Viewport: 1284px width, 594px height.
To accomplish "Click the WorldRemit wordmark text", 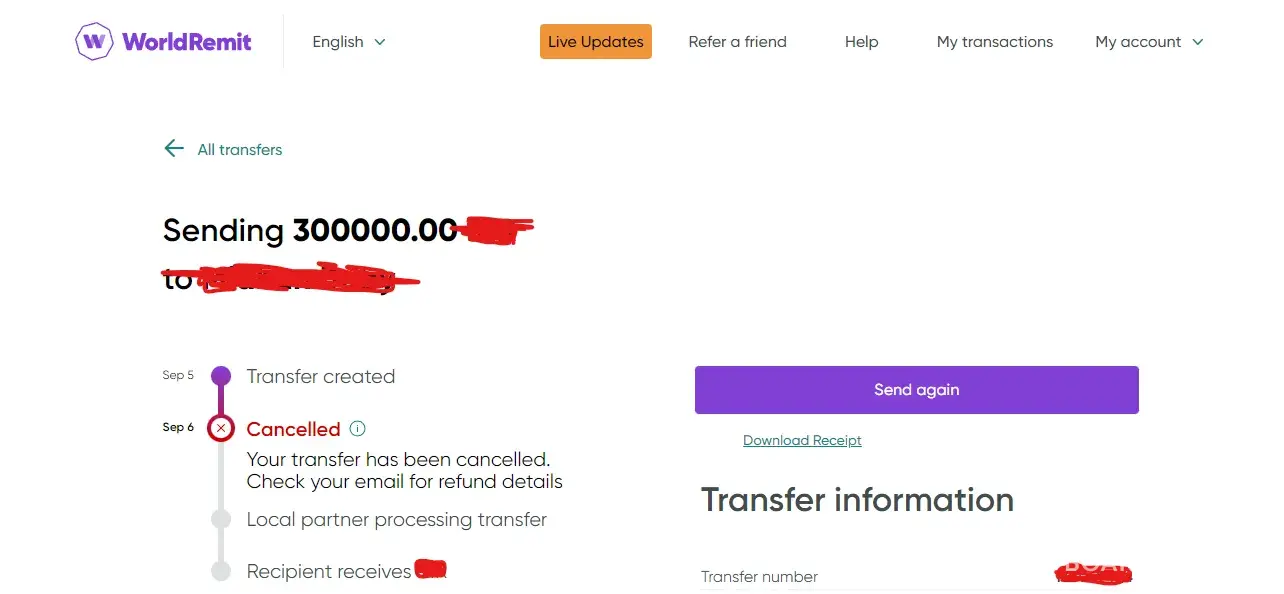I will [187, 42].
